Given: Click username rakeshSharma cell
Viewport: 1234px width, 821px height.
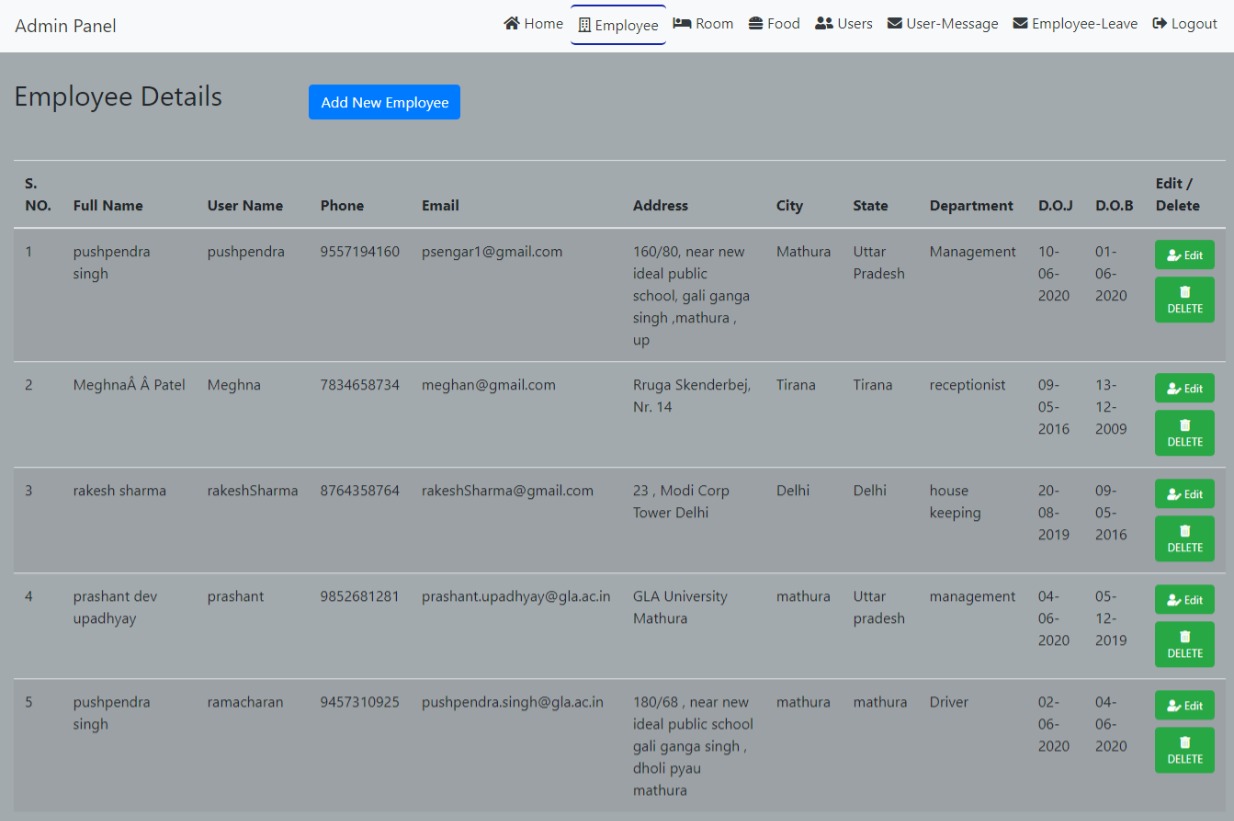Looking at the screenshot, I should pyautogui.click(x=252, y=491).
